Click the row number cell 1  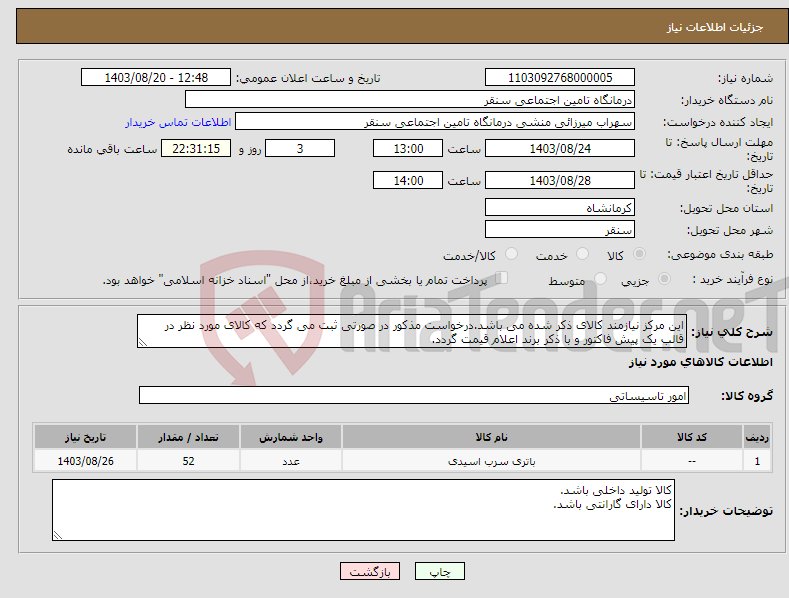[757, 461]
